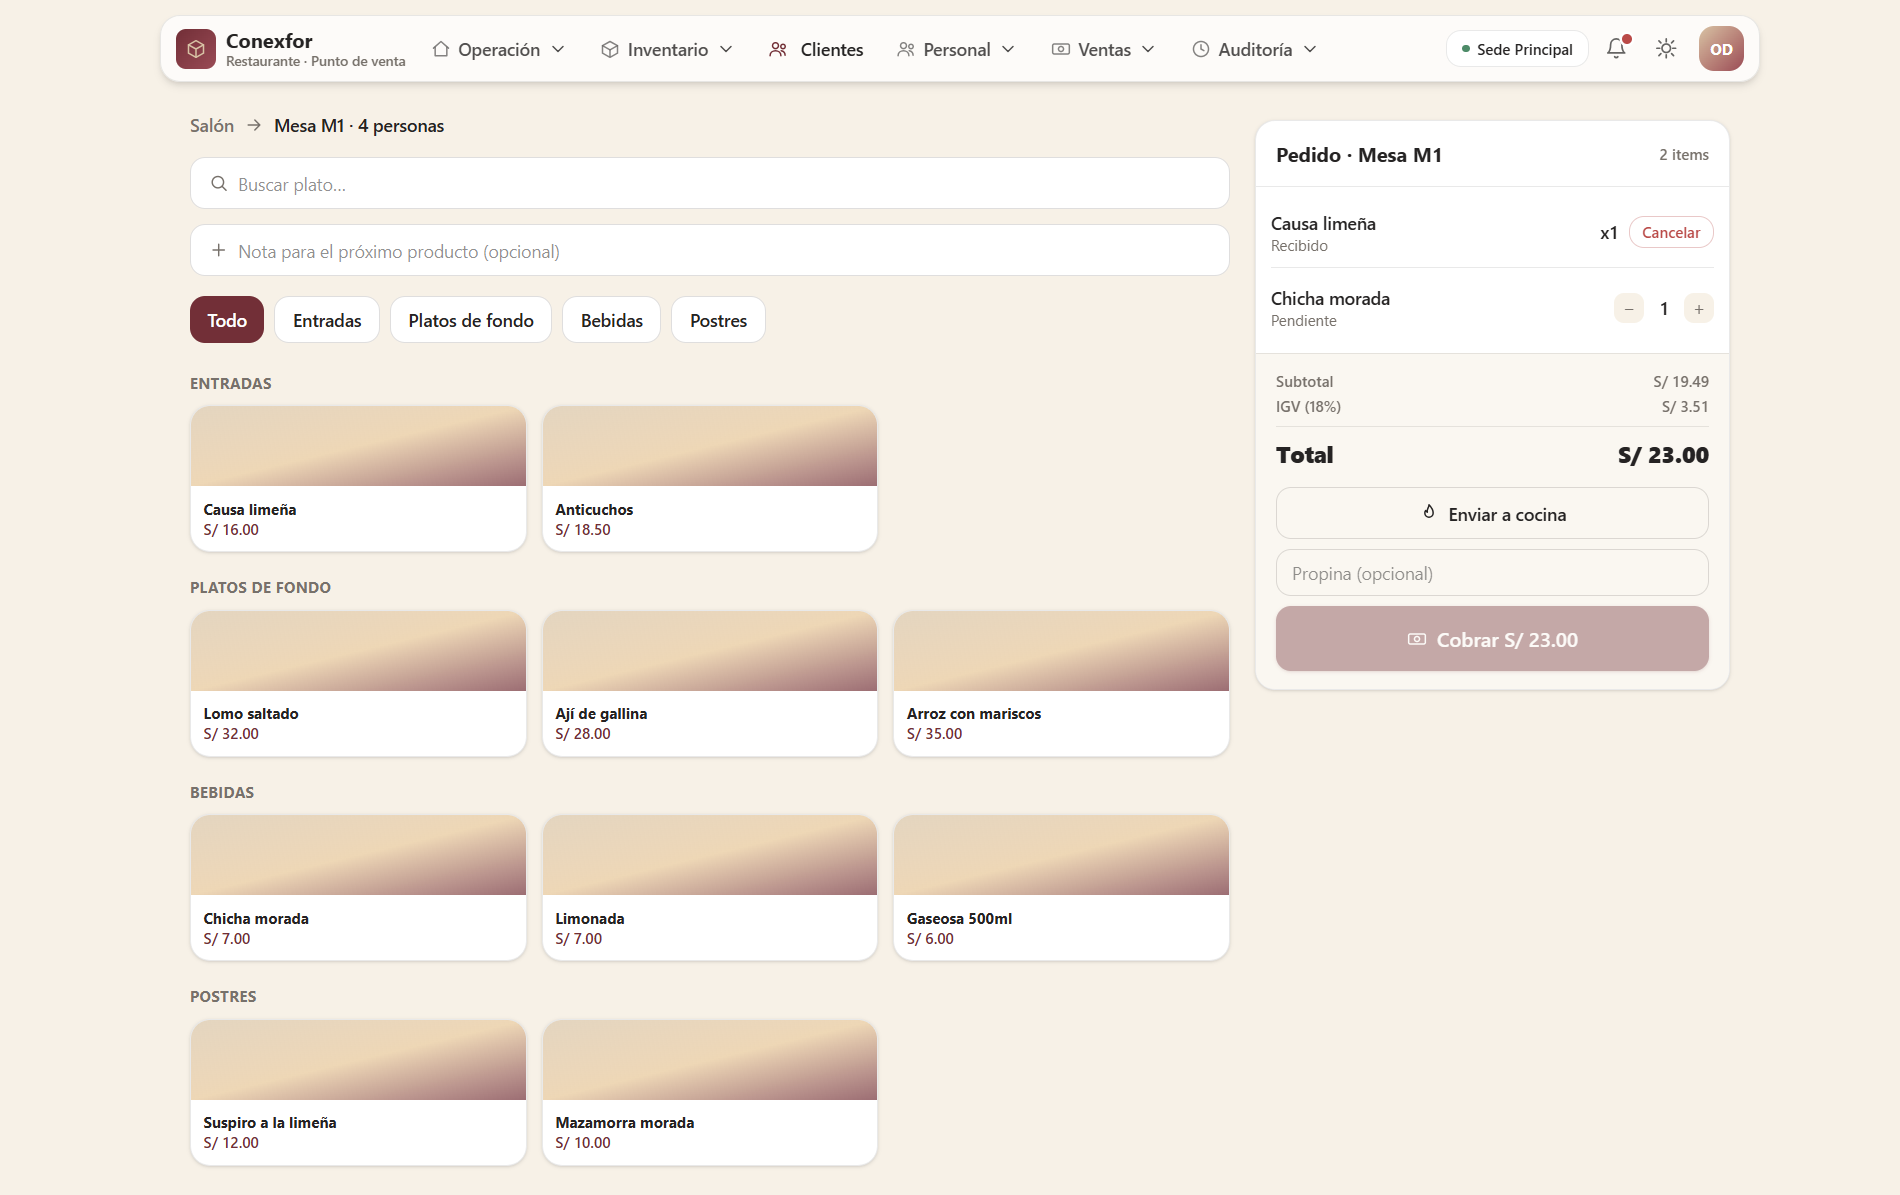Open the OD user avatar menu

[1721, 49]
